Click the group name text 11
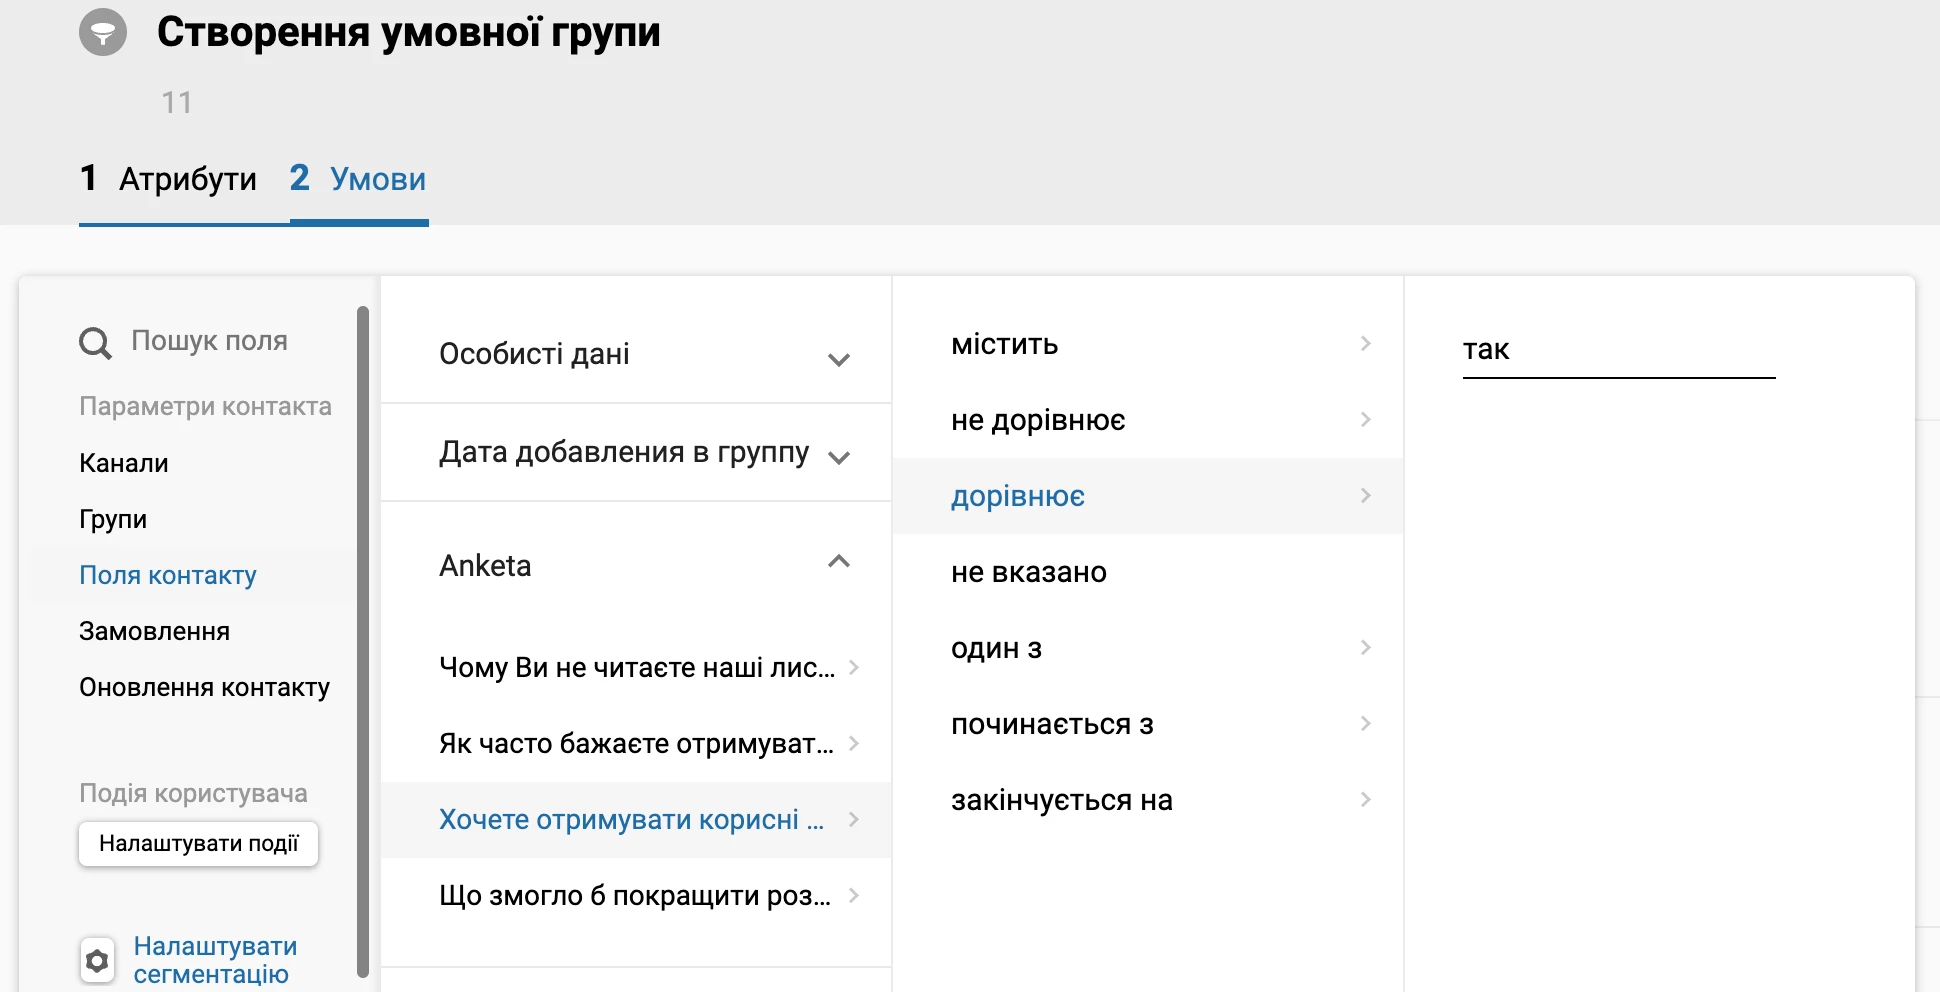This screenshot has height=992, width=1940. click(177, 102)
